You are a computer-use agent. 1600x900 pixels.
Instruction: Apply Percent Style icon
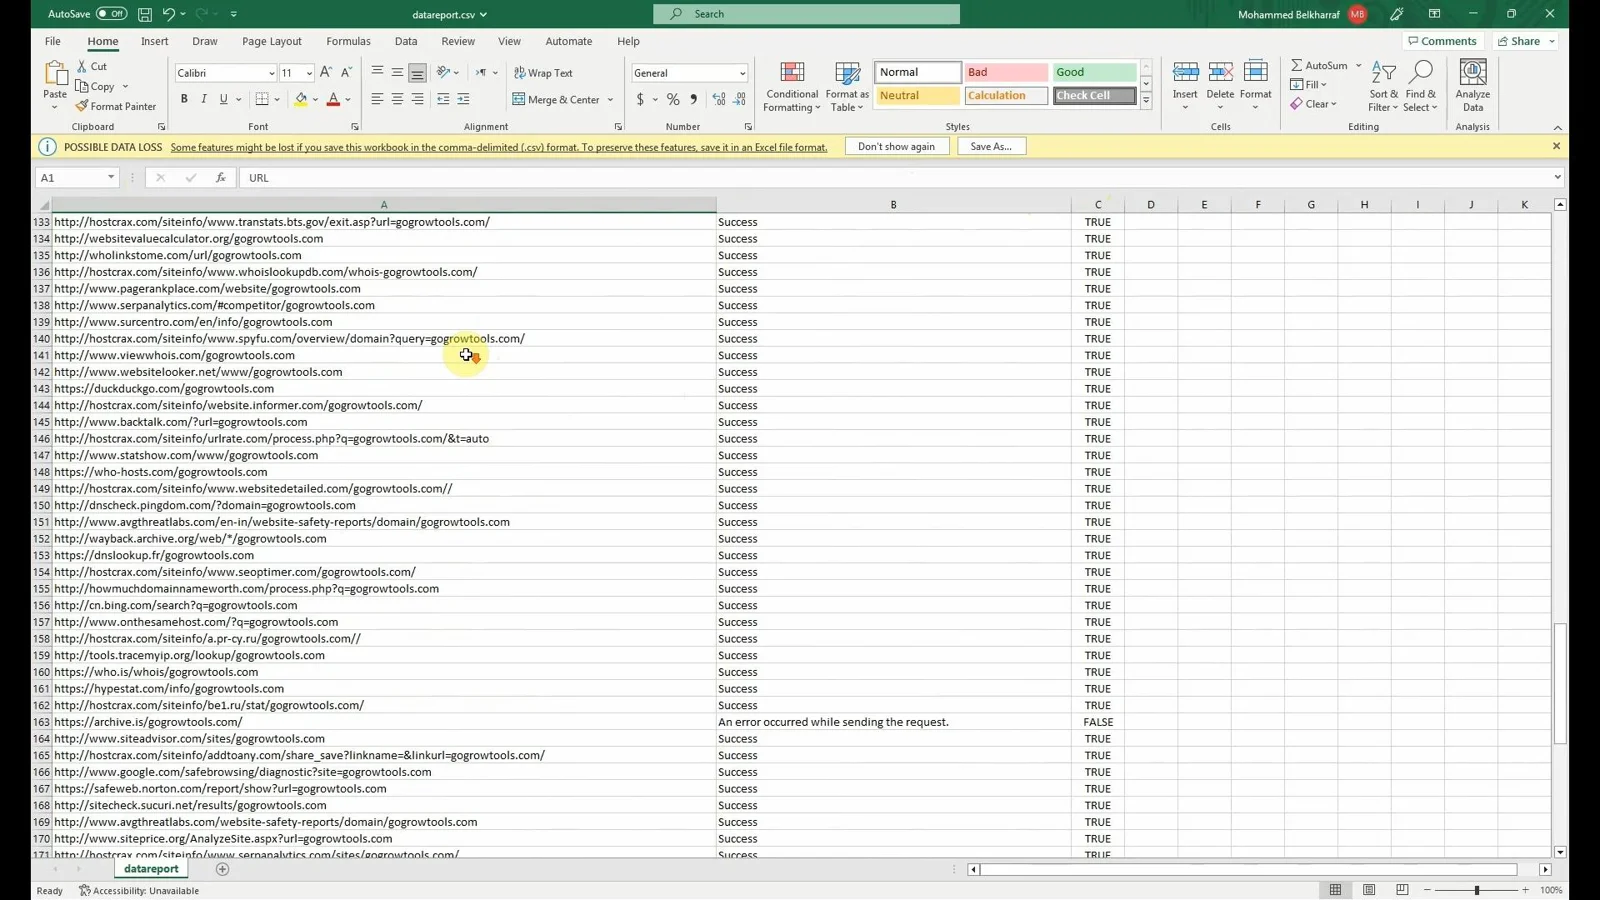(x=673, y=99)
